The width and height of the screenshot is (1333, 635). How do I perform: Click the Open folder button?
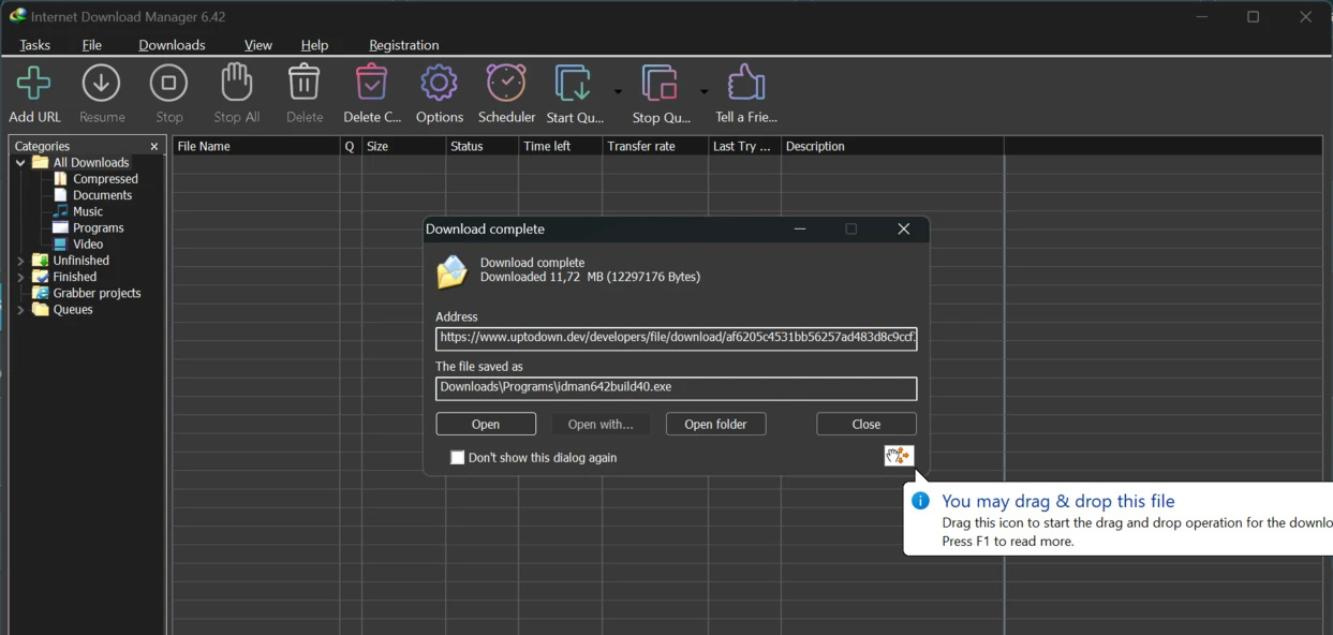(715, 424)
